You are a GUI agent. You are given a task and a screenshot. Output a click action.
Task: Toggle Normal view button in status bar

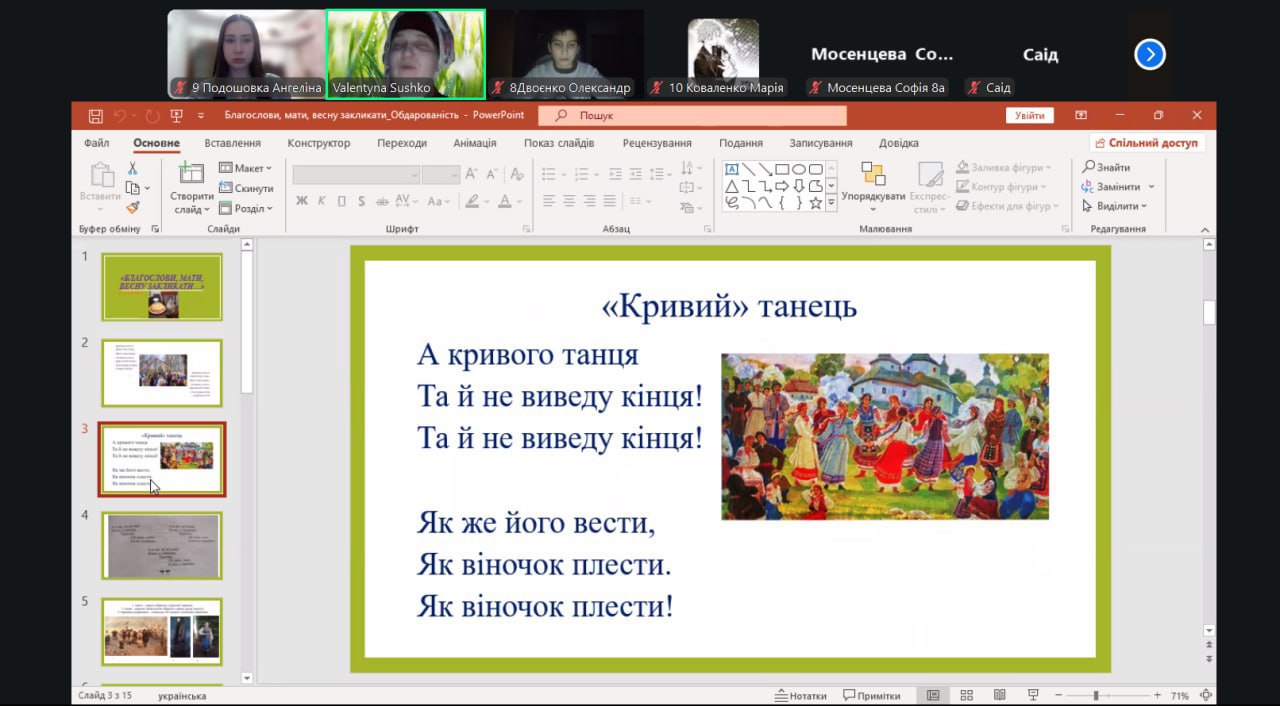(933, 695)
